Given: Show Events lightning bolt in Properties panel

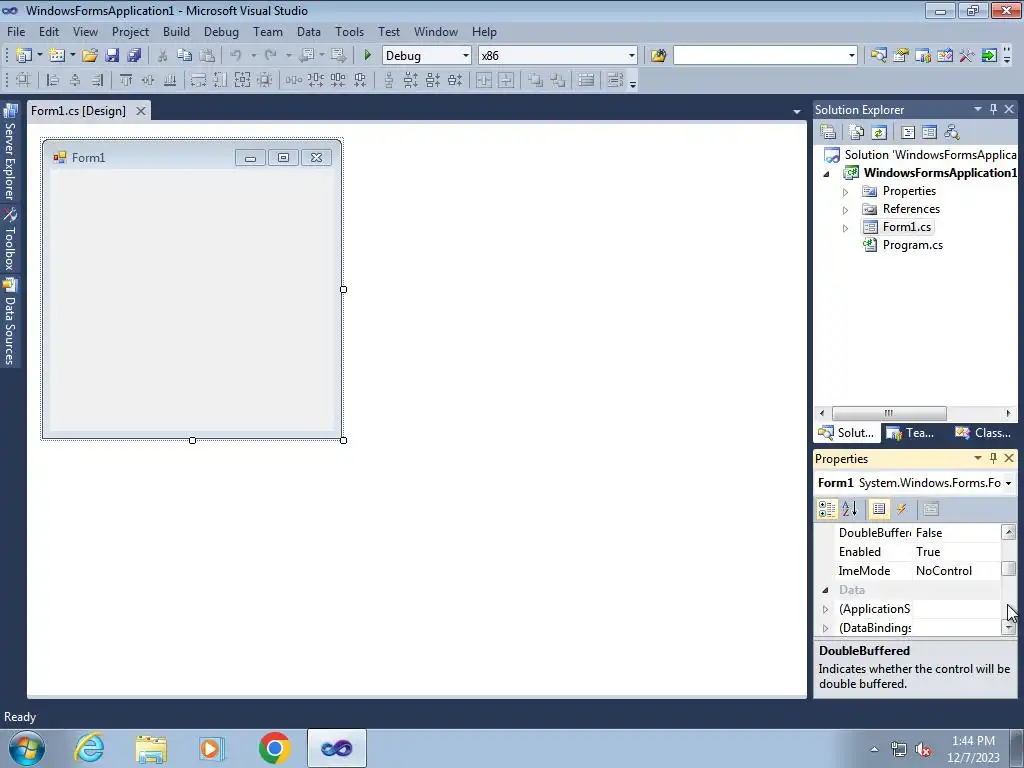Looking at the screenshot, I should pos(901,509).
